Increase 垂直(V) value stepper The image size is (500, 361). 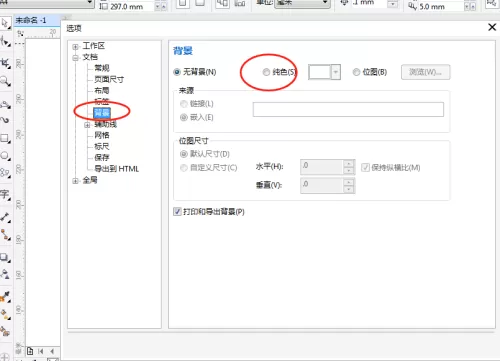click(349, 182)
